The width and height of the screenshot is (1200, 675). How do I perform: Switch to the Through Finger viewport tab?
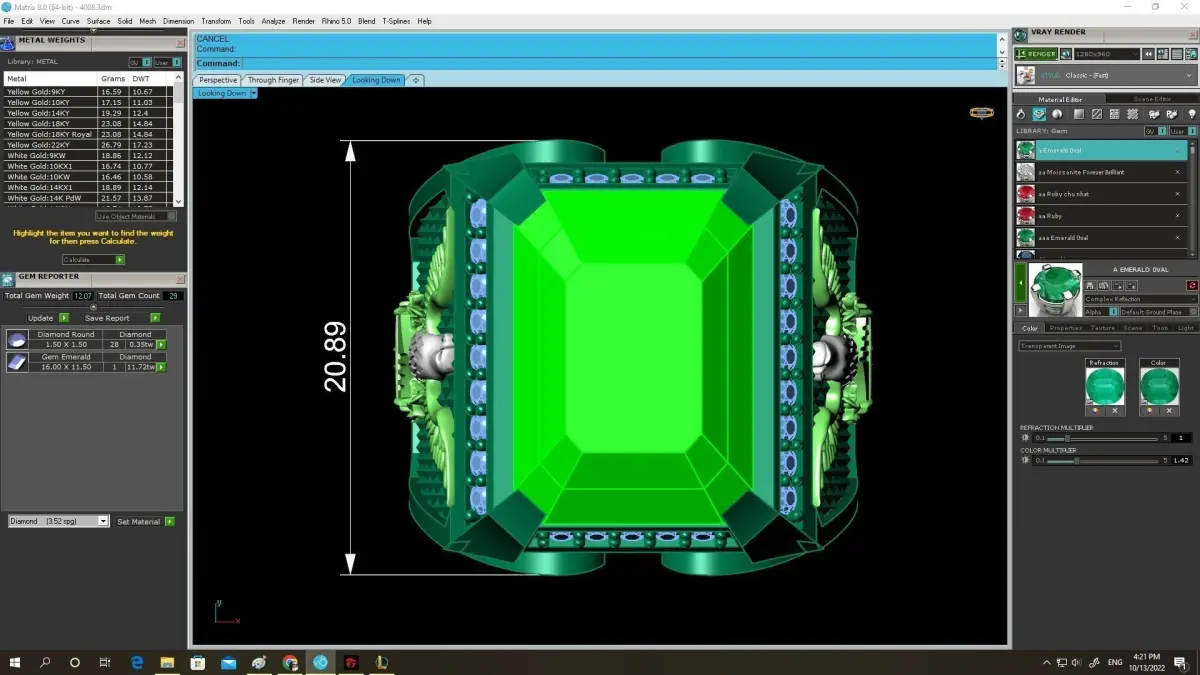coord(273,80)
